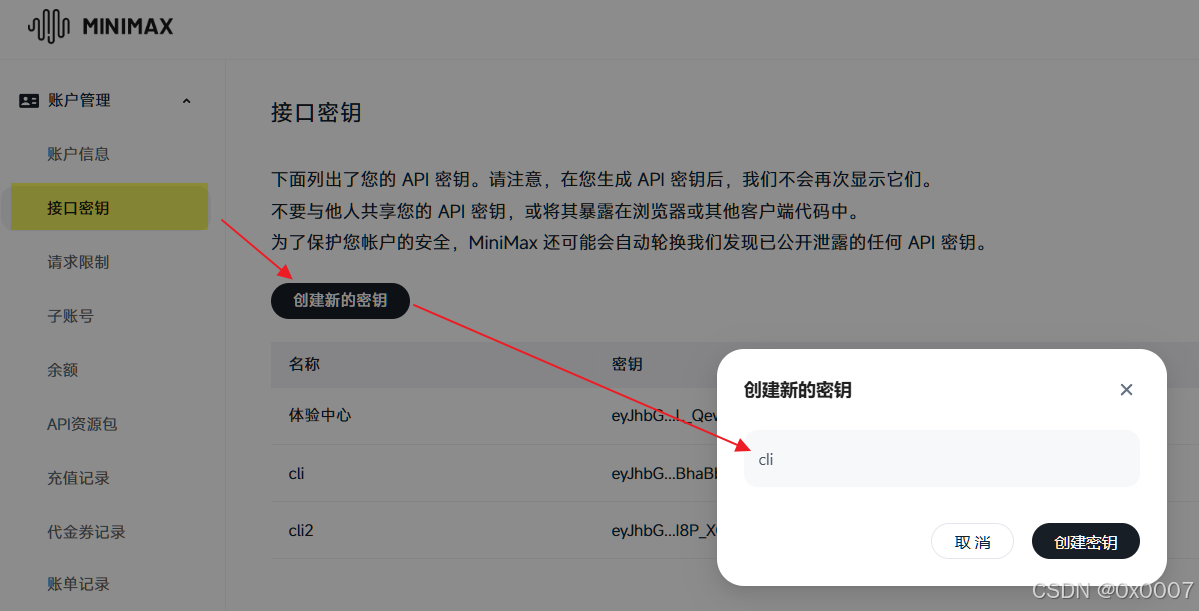Click the cli2 key name cell
This screenshot has height=611, width=1199.
coord(301,530)
